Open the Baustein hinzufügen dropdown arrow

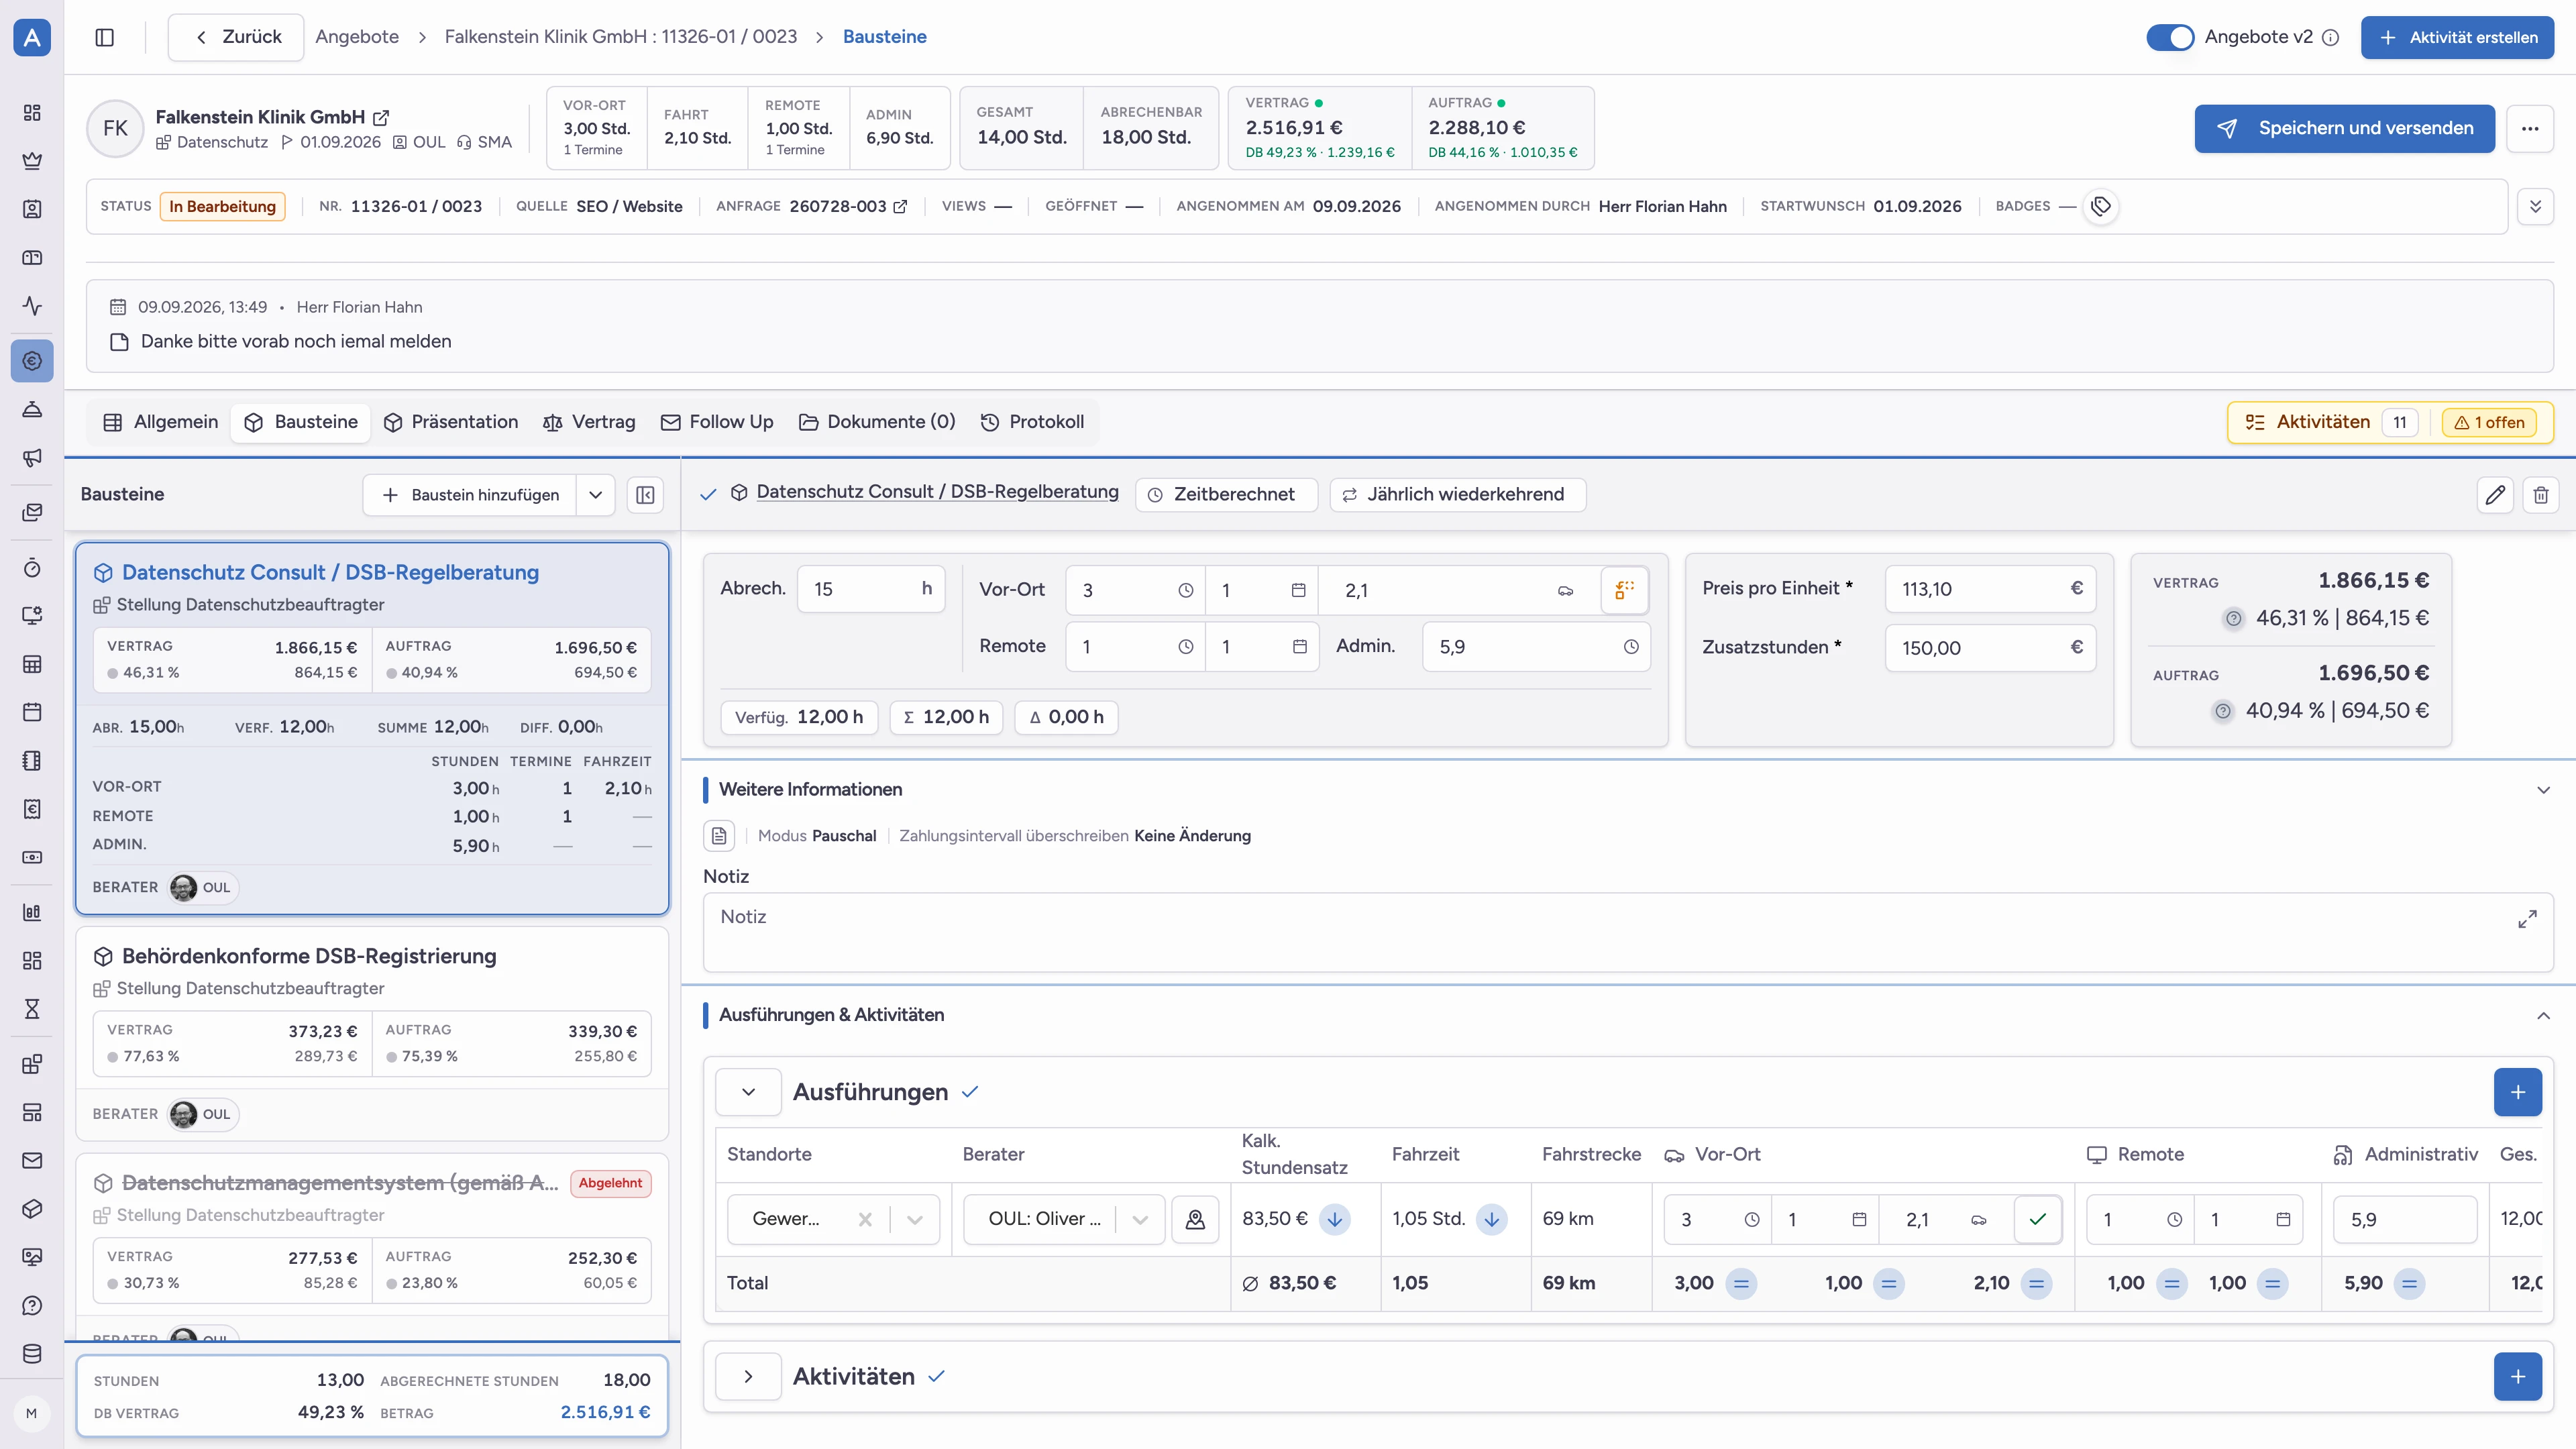(595, 495)
